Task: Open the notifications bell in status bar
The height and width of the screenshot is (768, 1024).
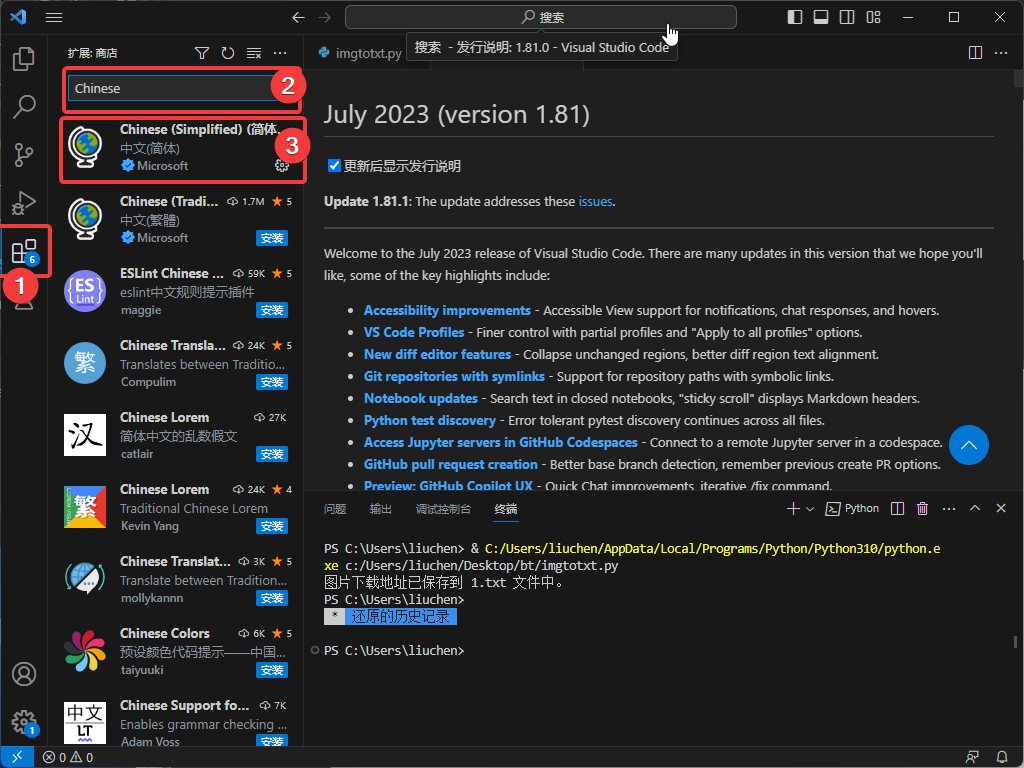Action: click(x=1002, y=757)
